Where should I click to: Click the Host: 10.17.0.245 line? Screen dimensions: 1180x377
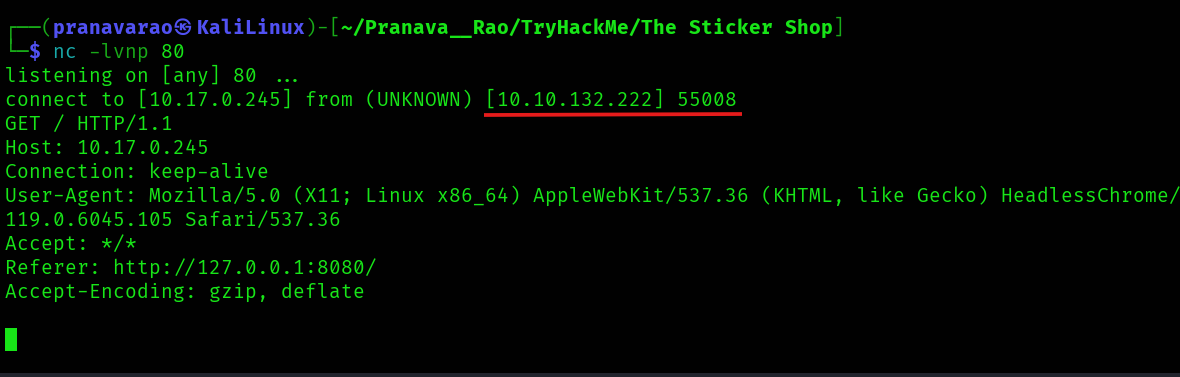click(107, 147)
